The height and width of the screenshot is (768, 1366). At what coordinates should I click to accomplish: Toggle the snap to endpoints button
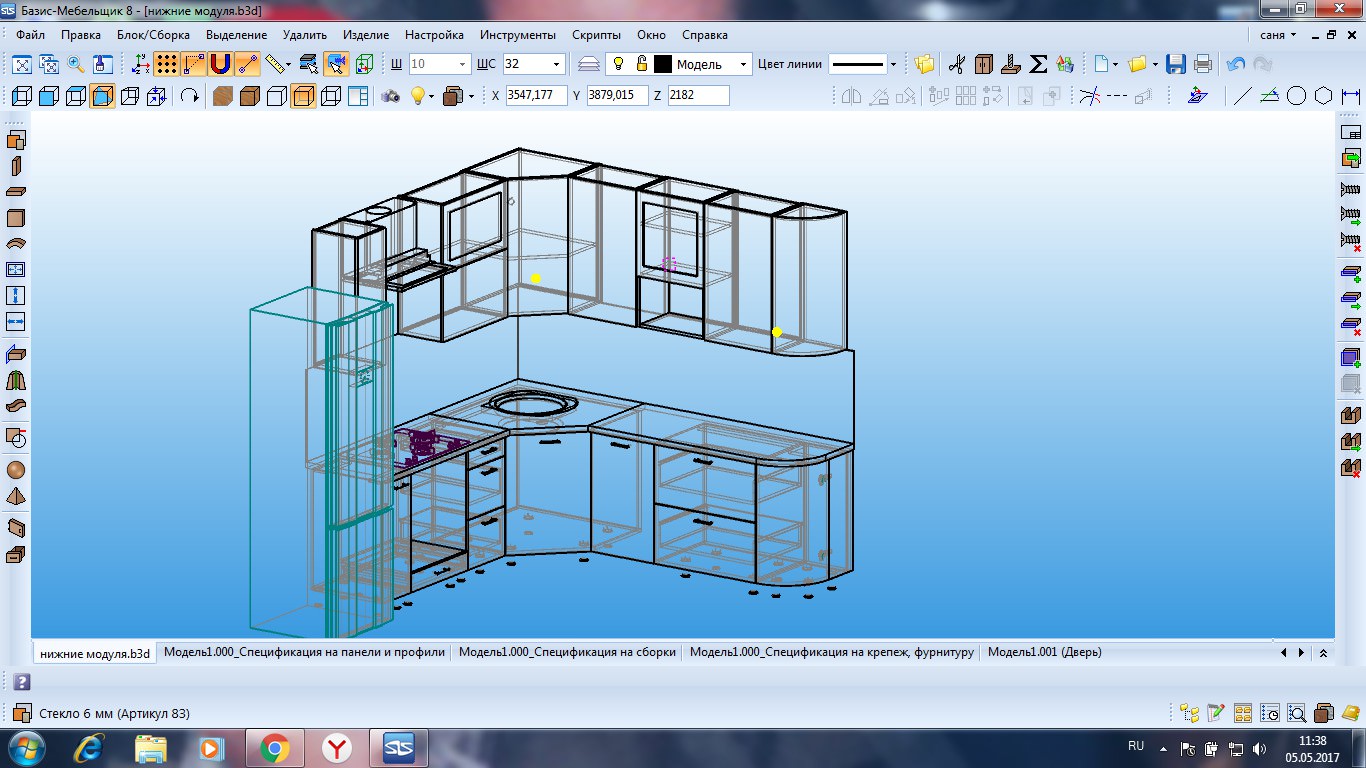point(194,64)
